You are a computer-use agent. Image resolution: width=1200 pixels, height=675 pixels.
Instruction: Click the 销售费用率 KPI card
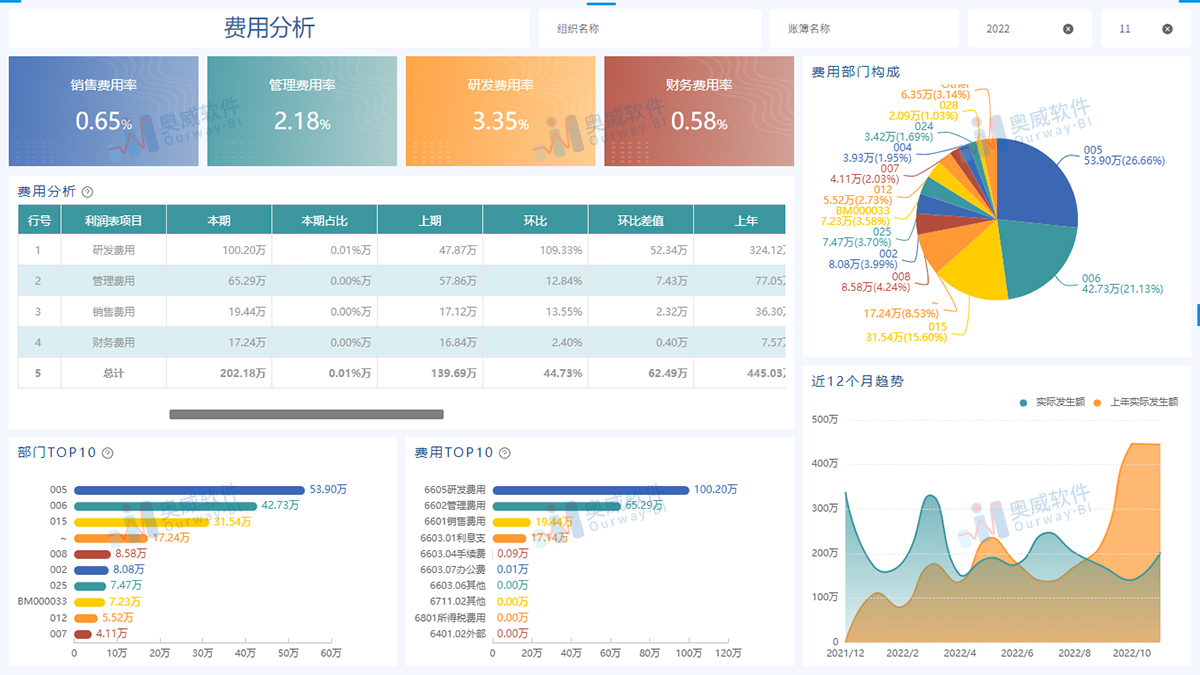pyautogui.click(x=103, y=110)
